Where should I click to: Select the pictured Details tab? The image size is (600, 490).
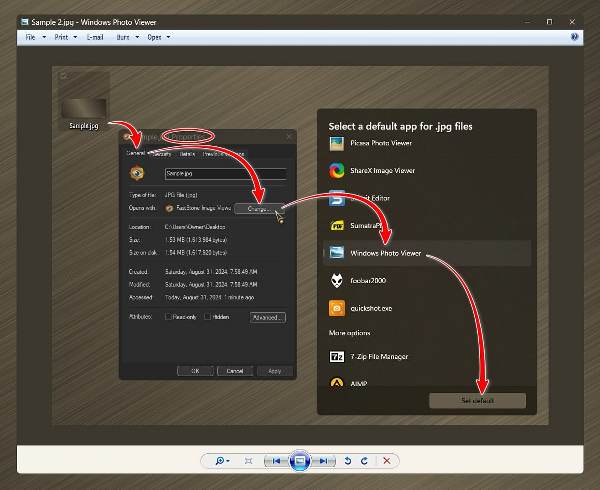point(187,154)
